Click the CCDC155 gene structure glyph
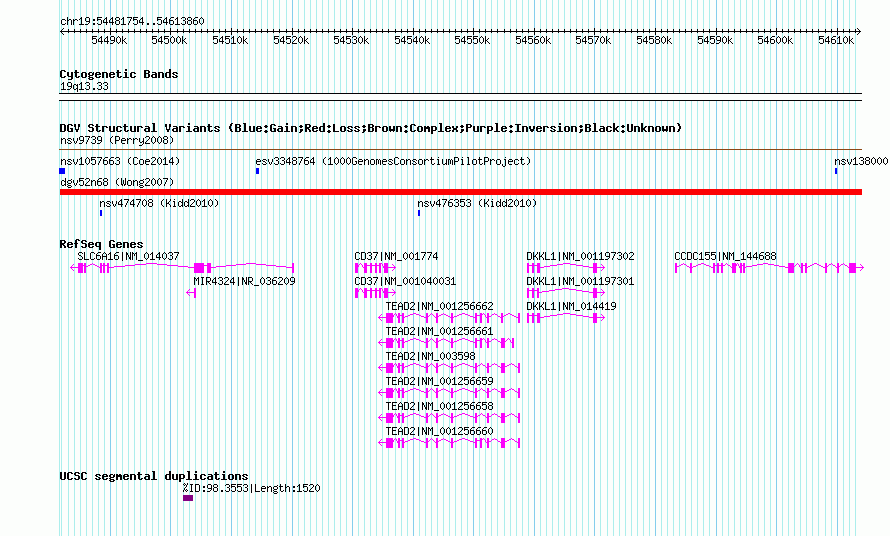 click(x=769, y=267)
